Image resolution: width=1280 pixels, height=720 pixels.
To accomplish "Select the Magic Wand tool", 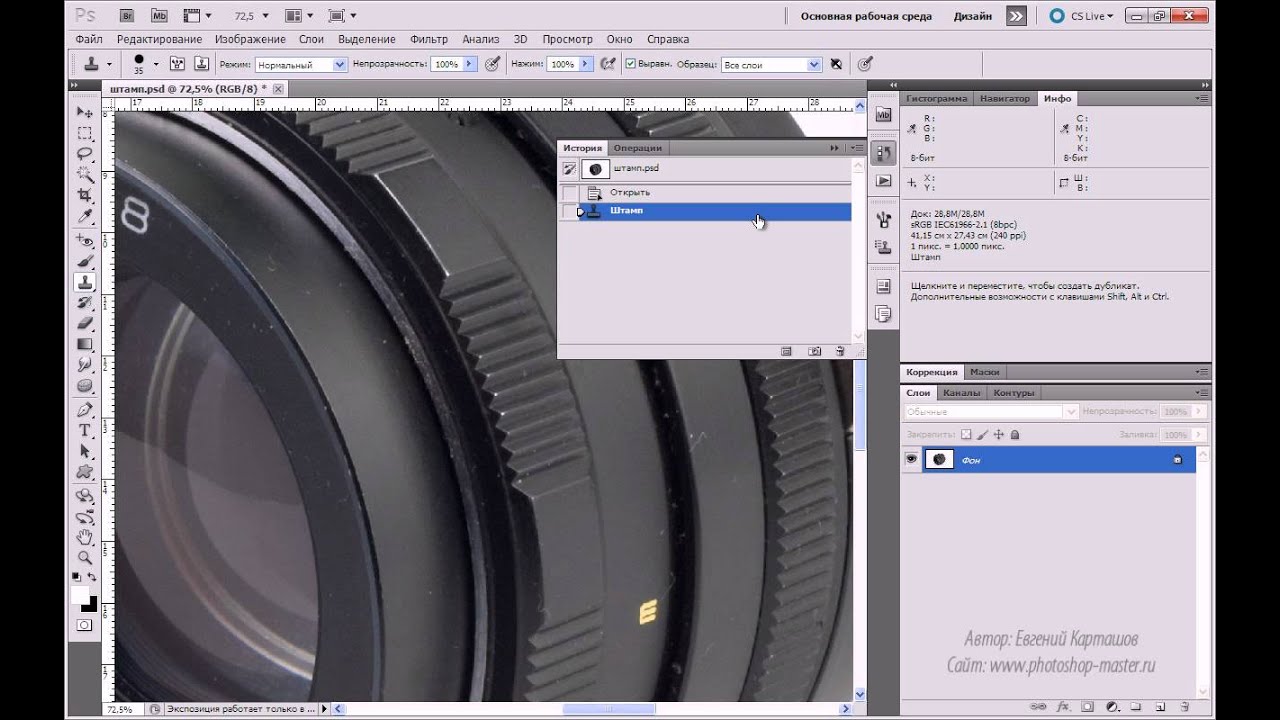I will point(85,174).
